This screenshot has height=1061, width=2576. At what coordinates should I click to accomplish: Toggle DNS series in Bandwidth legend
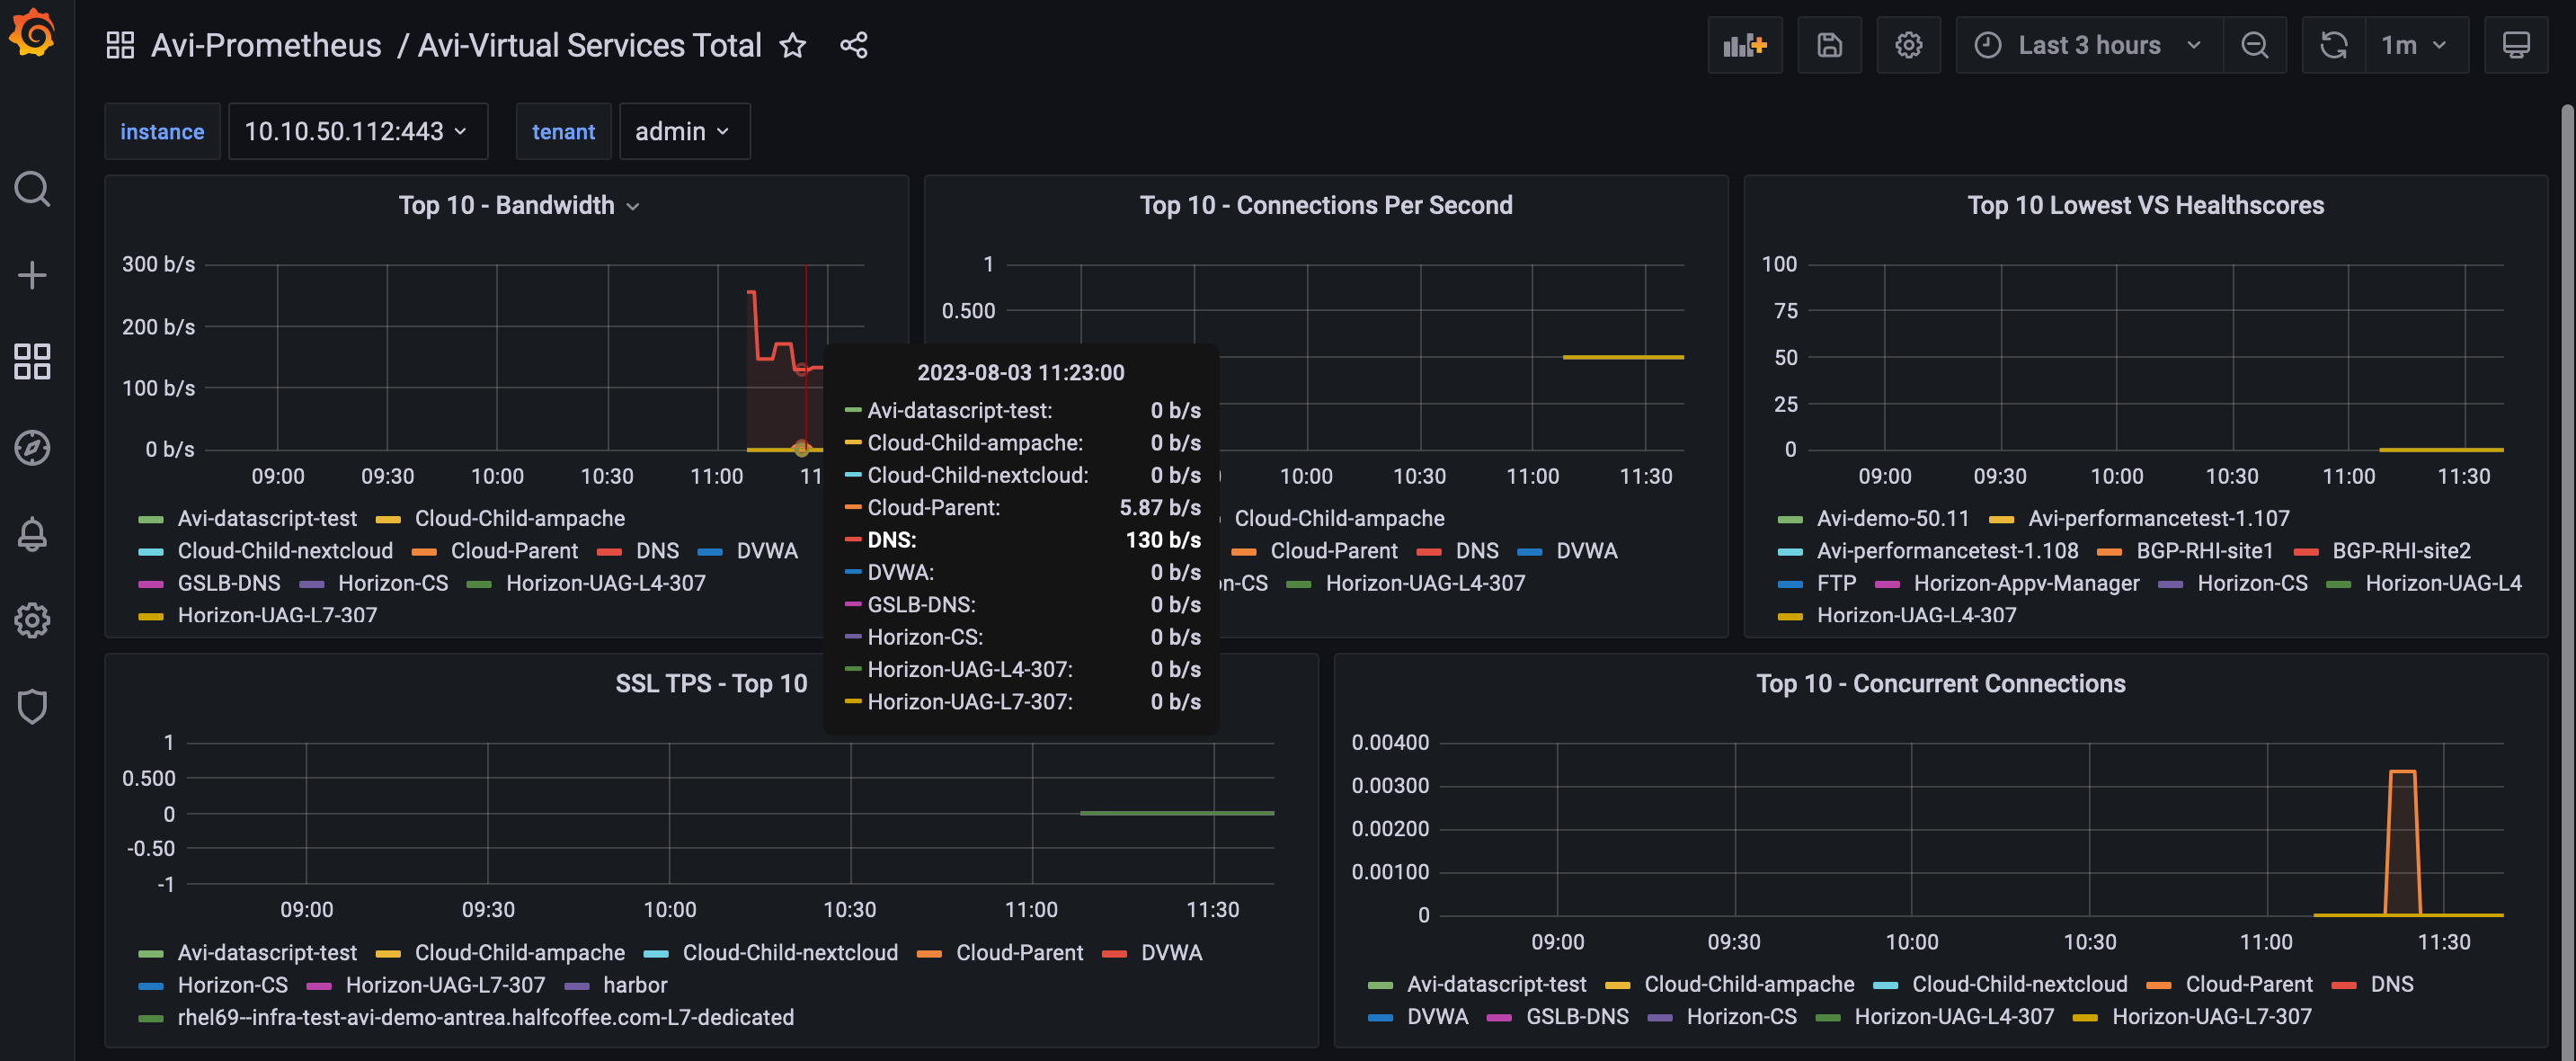657,551
